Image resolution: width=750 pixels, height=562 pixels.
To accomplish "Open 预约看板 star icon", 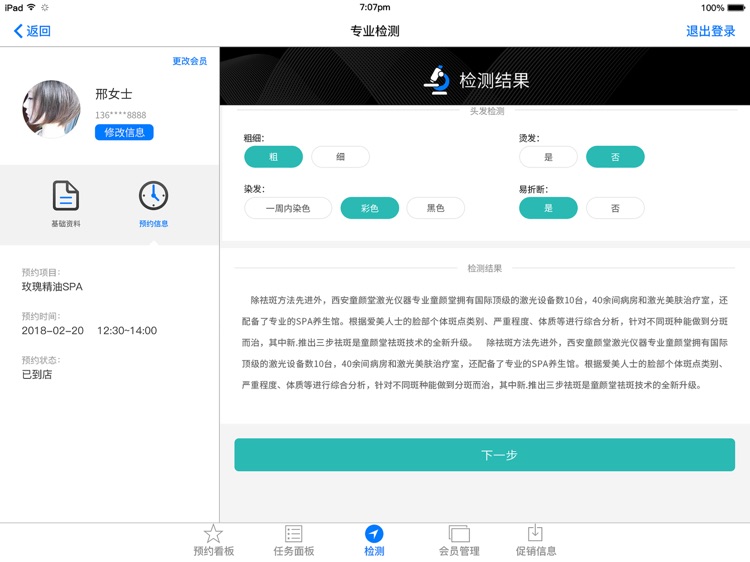I will tap(213, 534).
